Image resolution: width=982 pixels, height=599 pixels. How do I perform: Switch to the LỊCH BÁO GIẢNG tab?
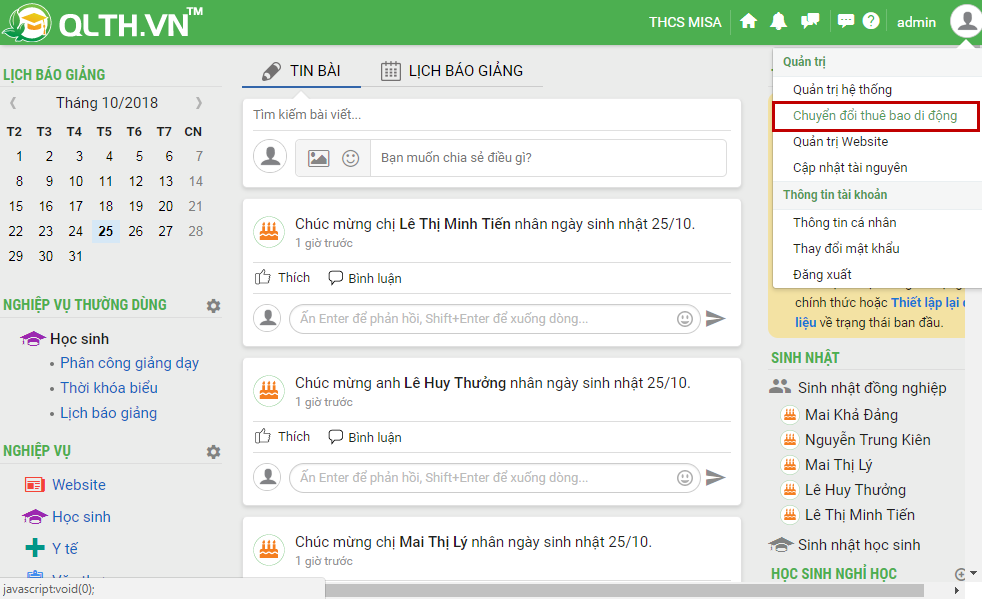pyautogui.click(x=452, y=71)
